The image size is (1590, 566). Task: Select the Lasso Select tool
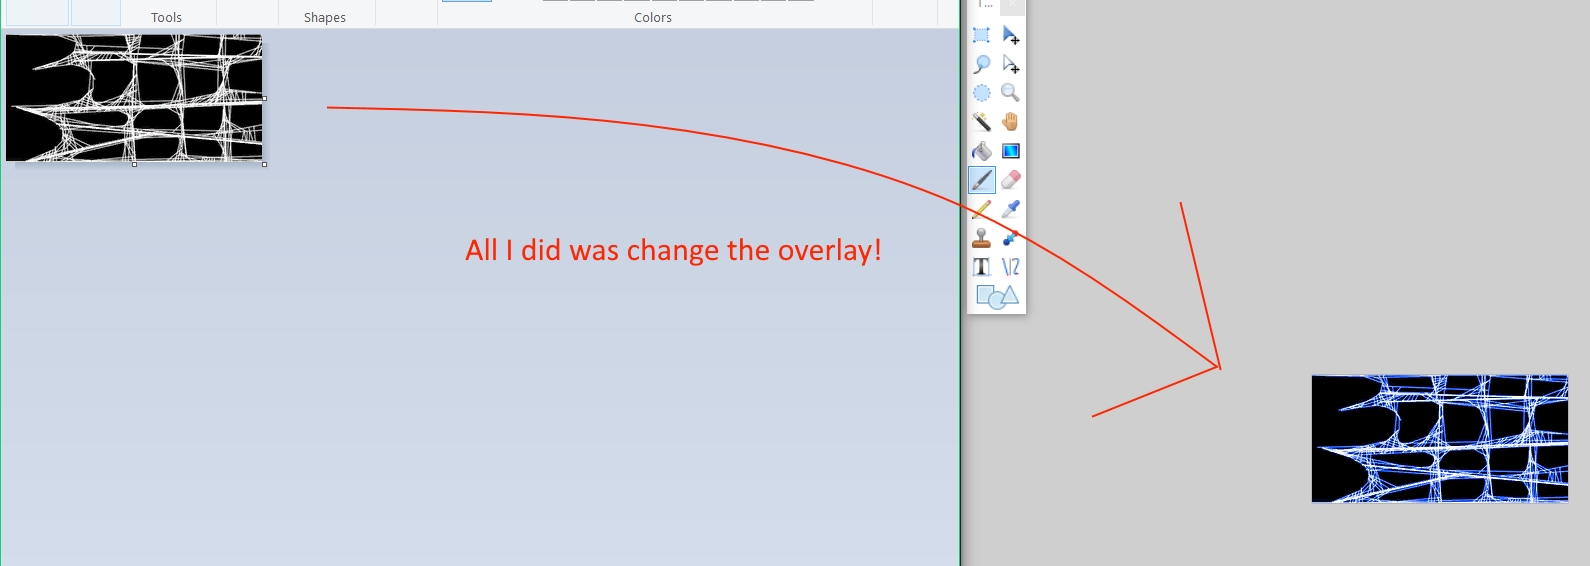coord(982,64)
